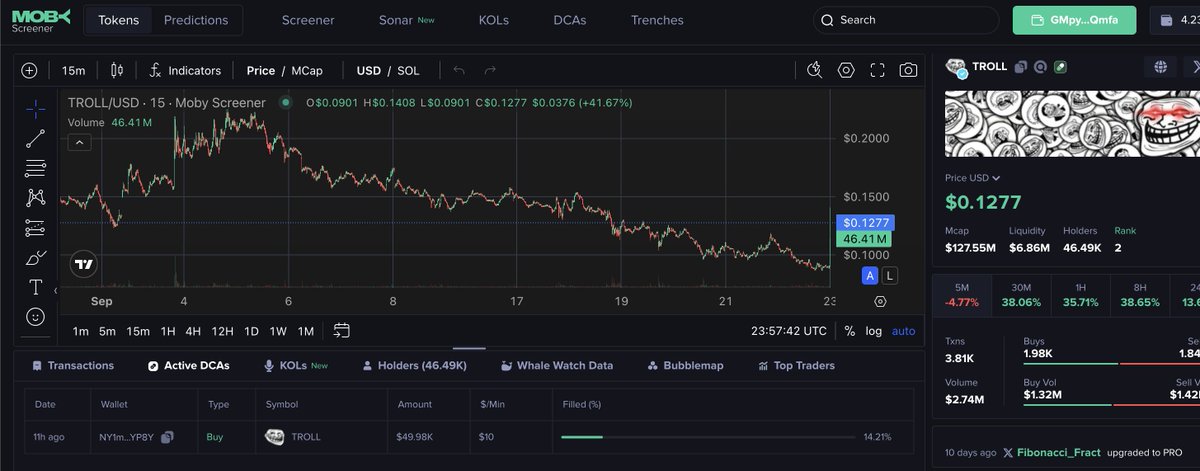Switch to the Tokens tab
This screenshot has height=471, width=1200.
coord(118,20)
